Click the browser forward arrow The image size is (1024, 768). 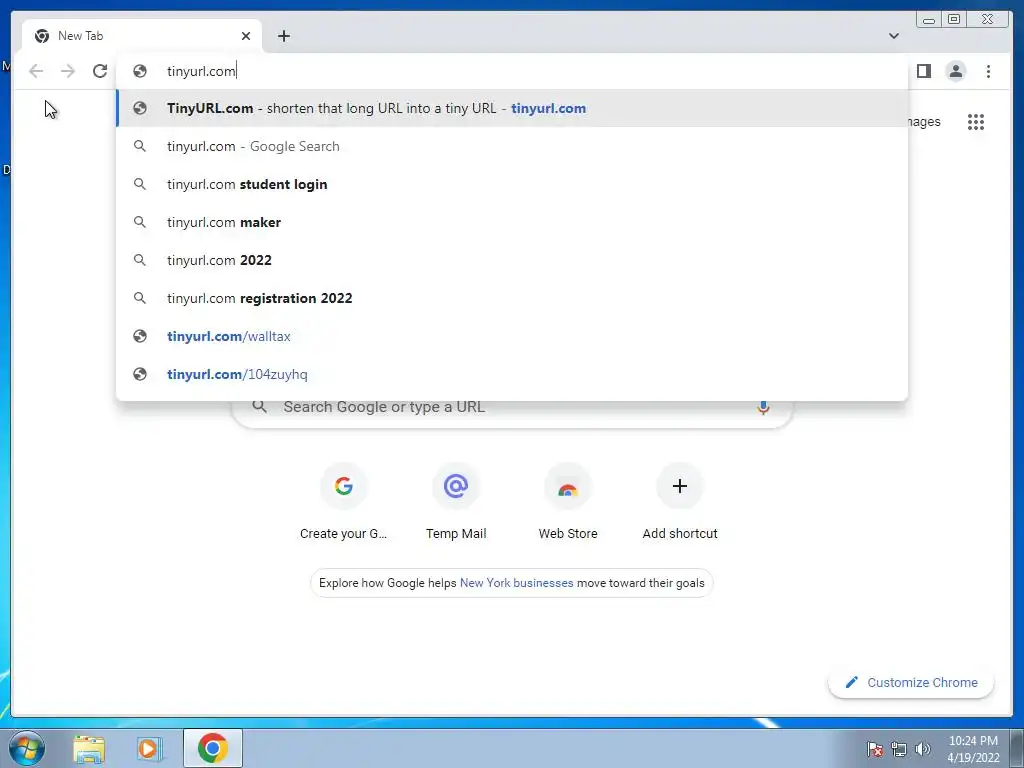[68, 71]
